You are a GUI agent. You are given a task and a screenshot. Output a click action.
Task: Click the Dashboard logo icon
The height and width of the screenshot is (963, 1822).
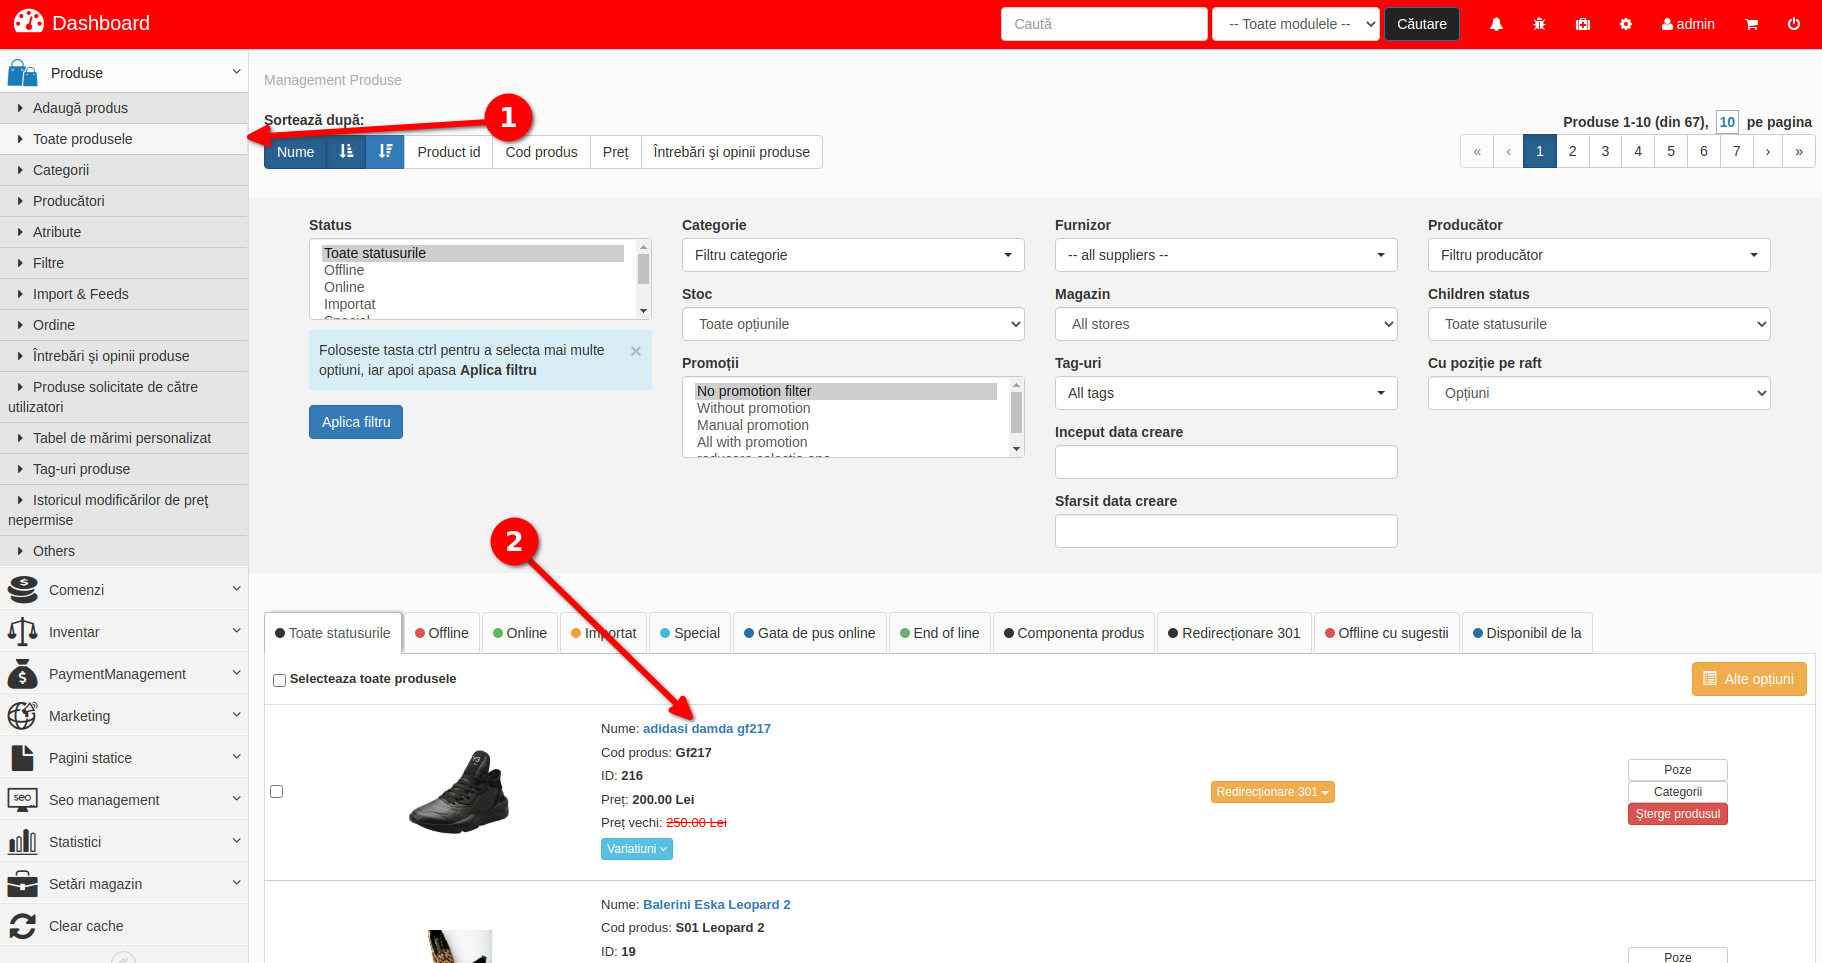coord(29,22)
